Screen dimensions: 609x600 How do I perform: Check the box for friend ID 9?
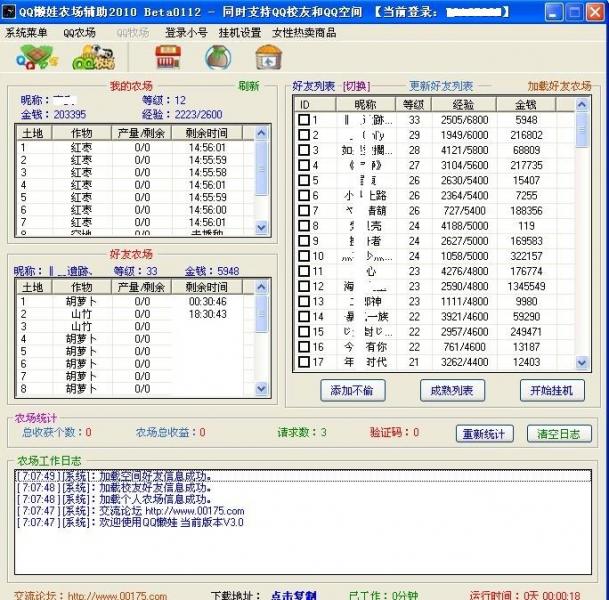[x=304, y=241]
